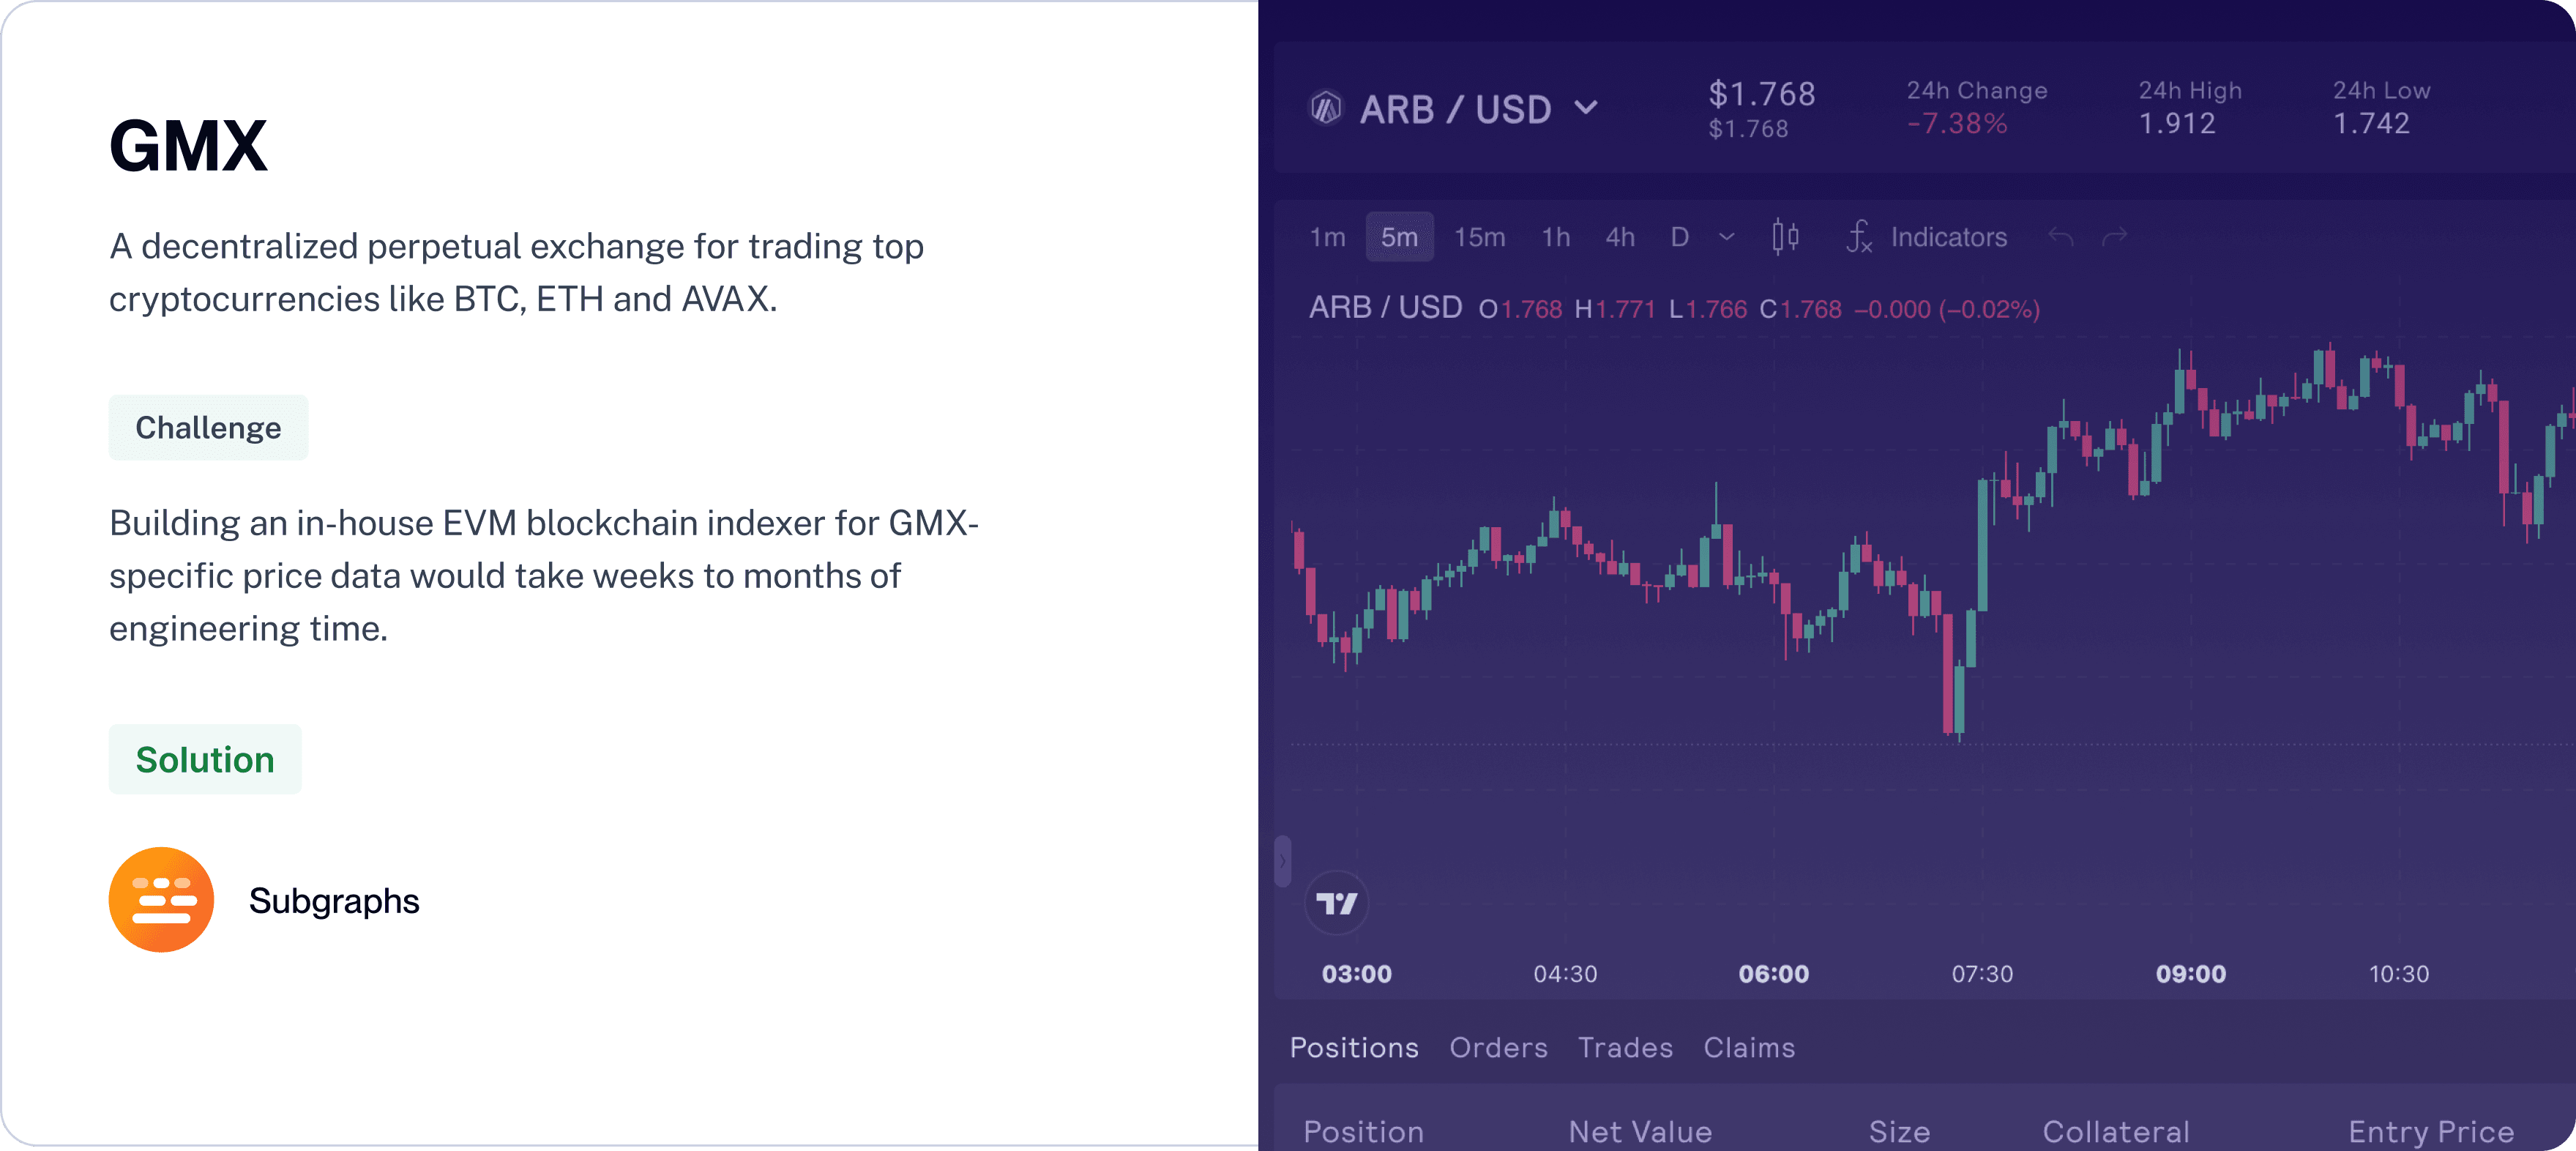Expand the timeframe interval chevron after D
Viewport: 2576px width, 1151px height.
pos(1727,237)
